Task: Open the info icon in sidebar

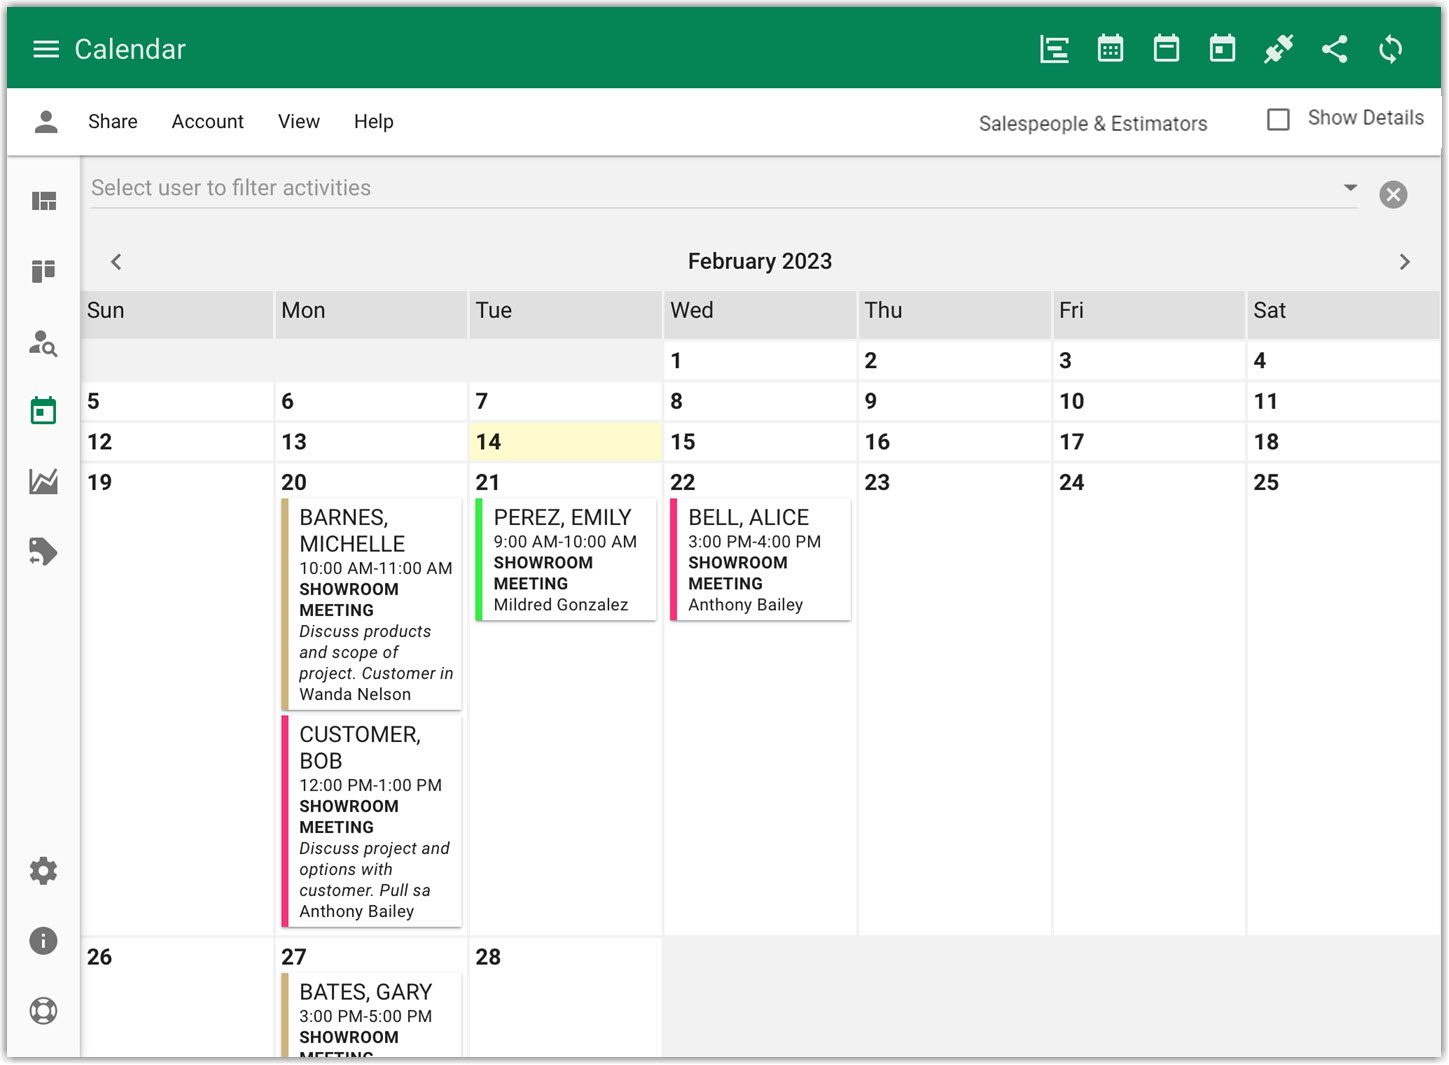Action: 44,941
